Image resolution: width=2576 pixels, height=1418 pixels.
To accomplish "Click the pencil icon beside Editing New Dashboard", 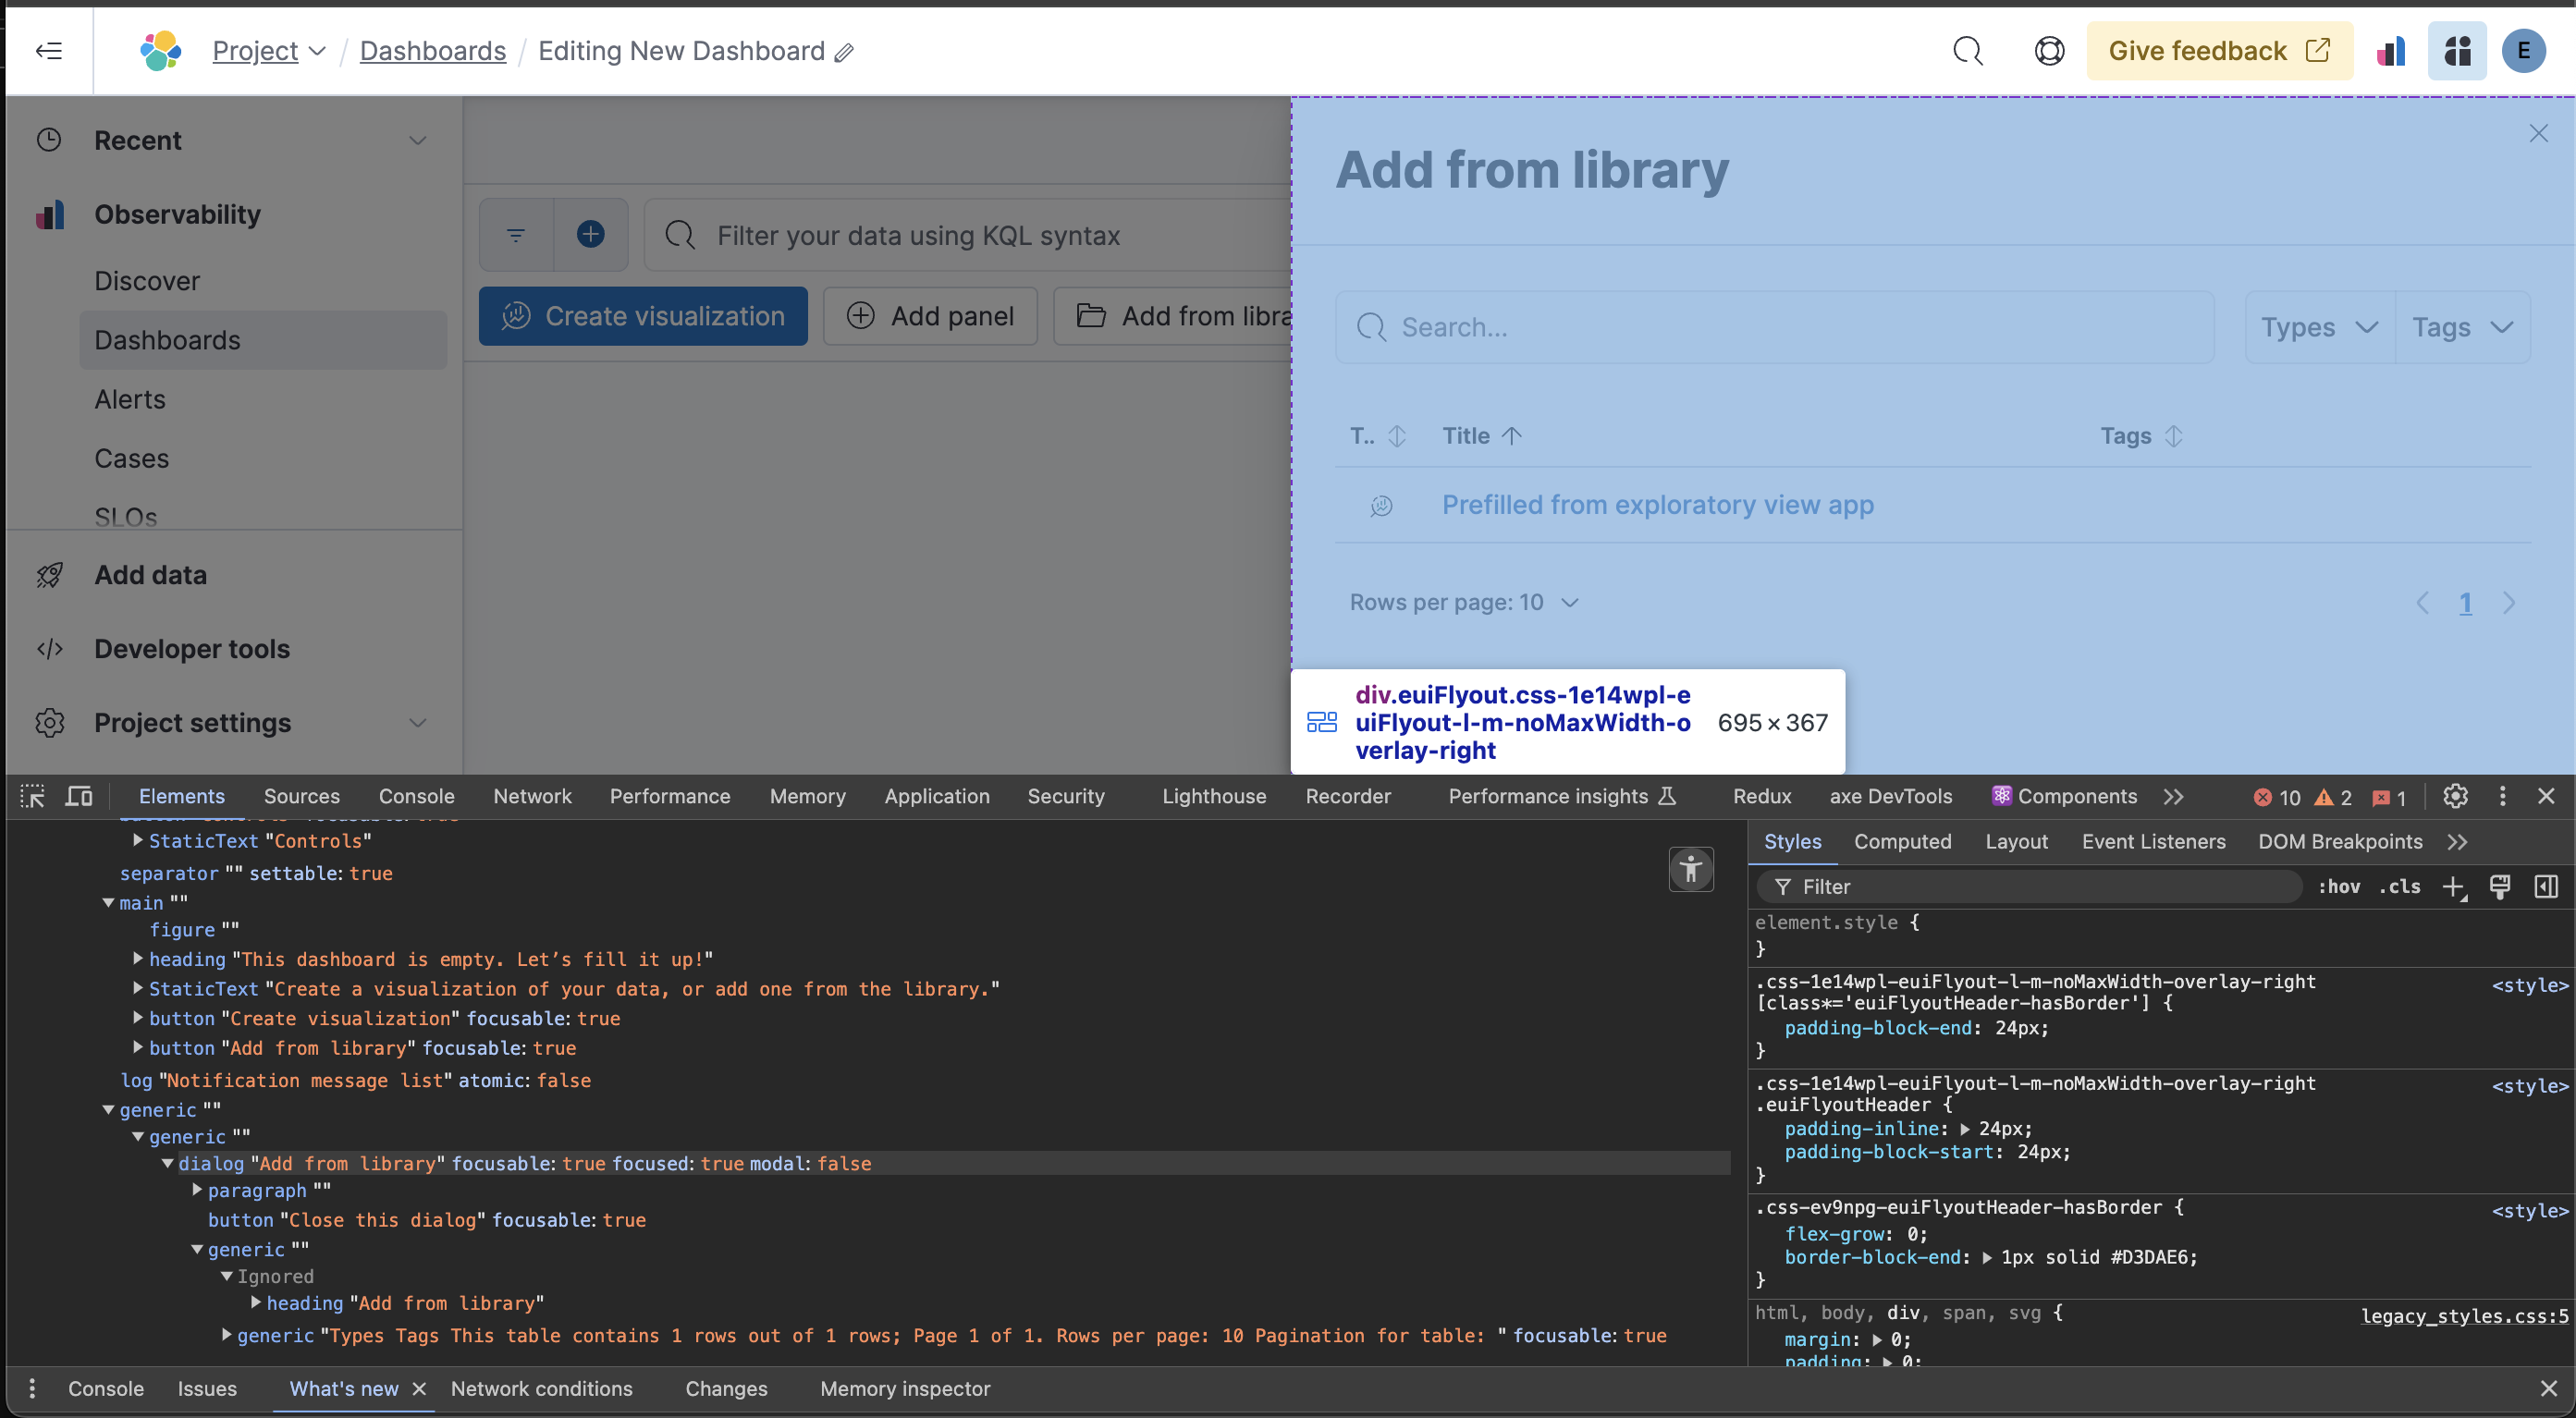I will tap(844, 53).
